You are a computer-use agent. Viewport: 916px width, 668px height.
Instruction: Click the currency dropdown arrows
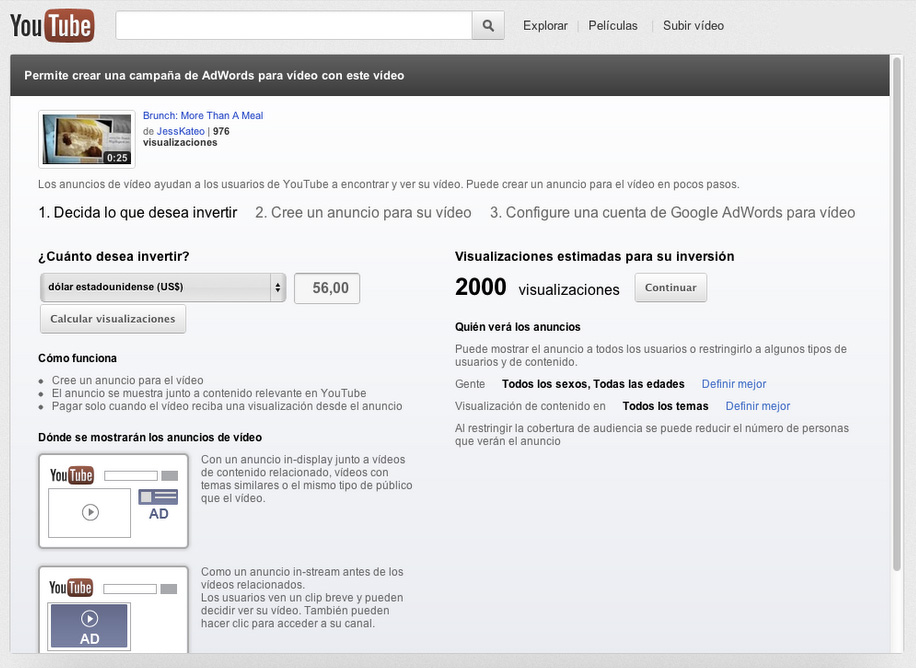pos(278,288)
